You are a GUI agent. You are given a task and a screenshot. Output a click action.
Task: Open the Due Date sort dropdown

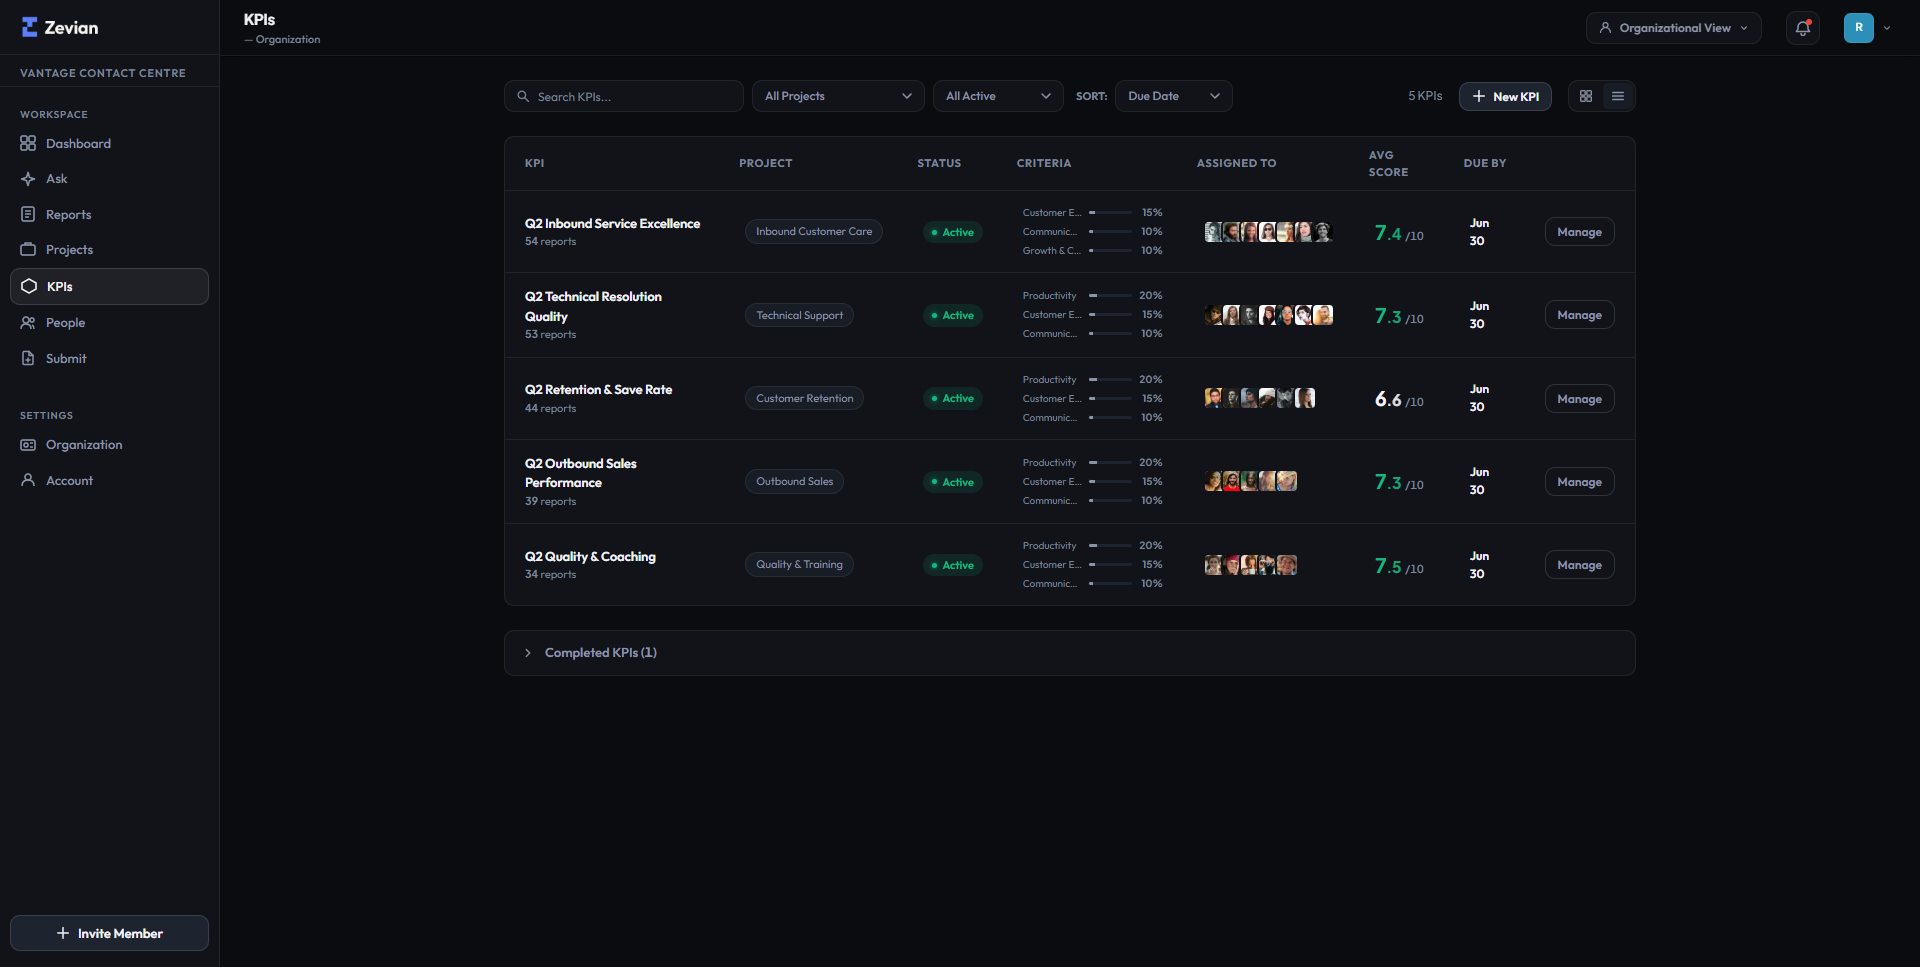click(1173, 96)
